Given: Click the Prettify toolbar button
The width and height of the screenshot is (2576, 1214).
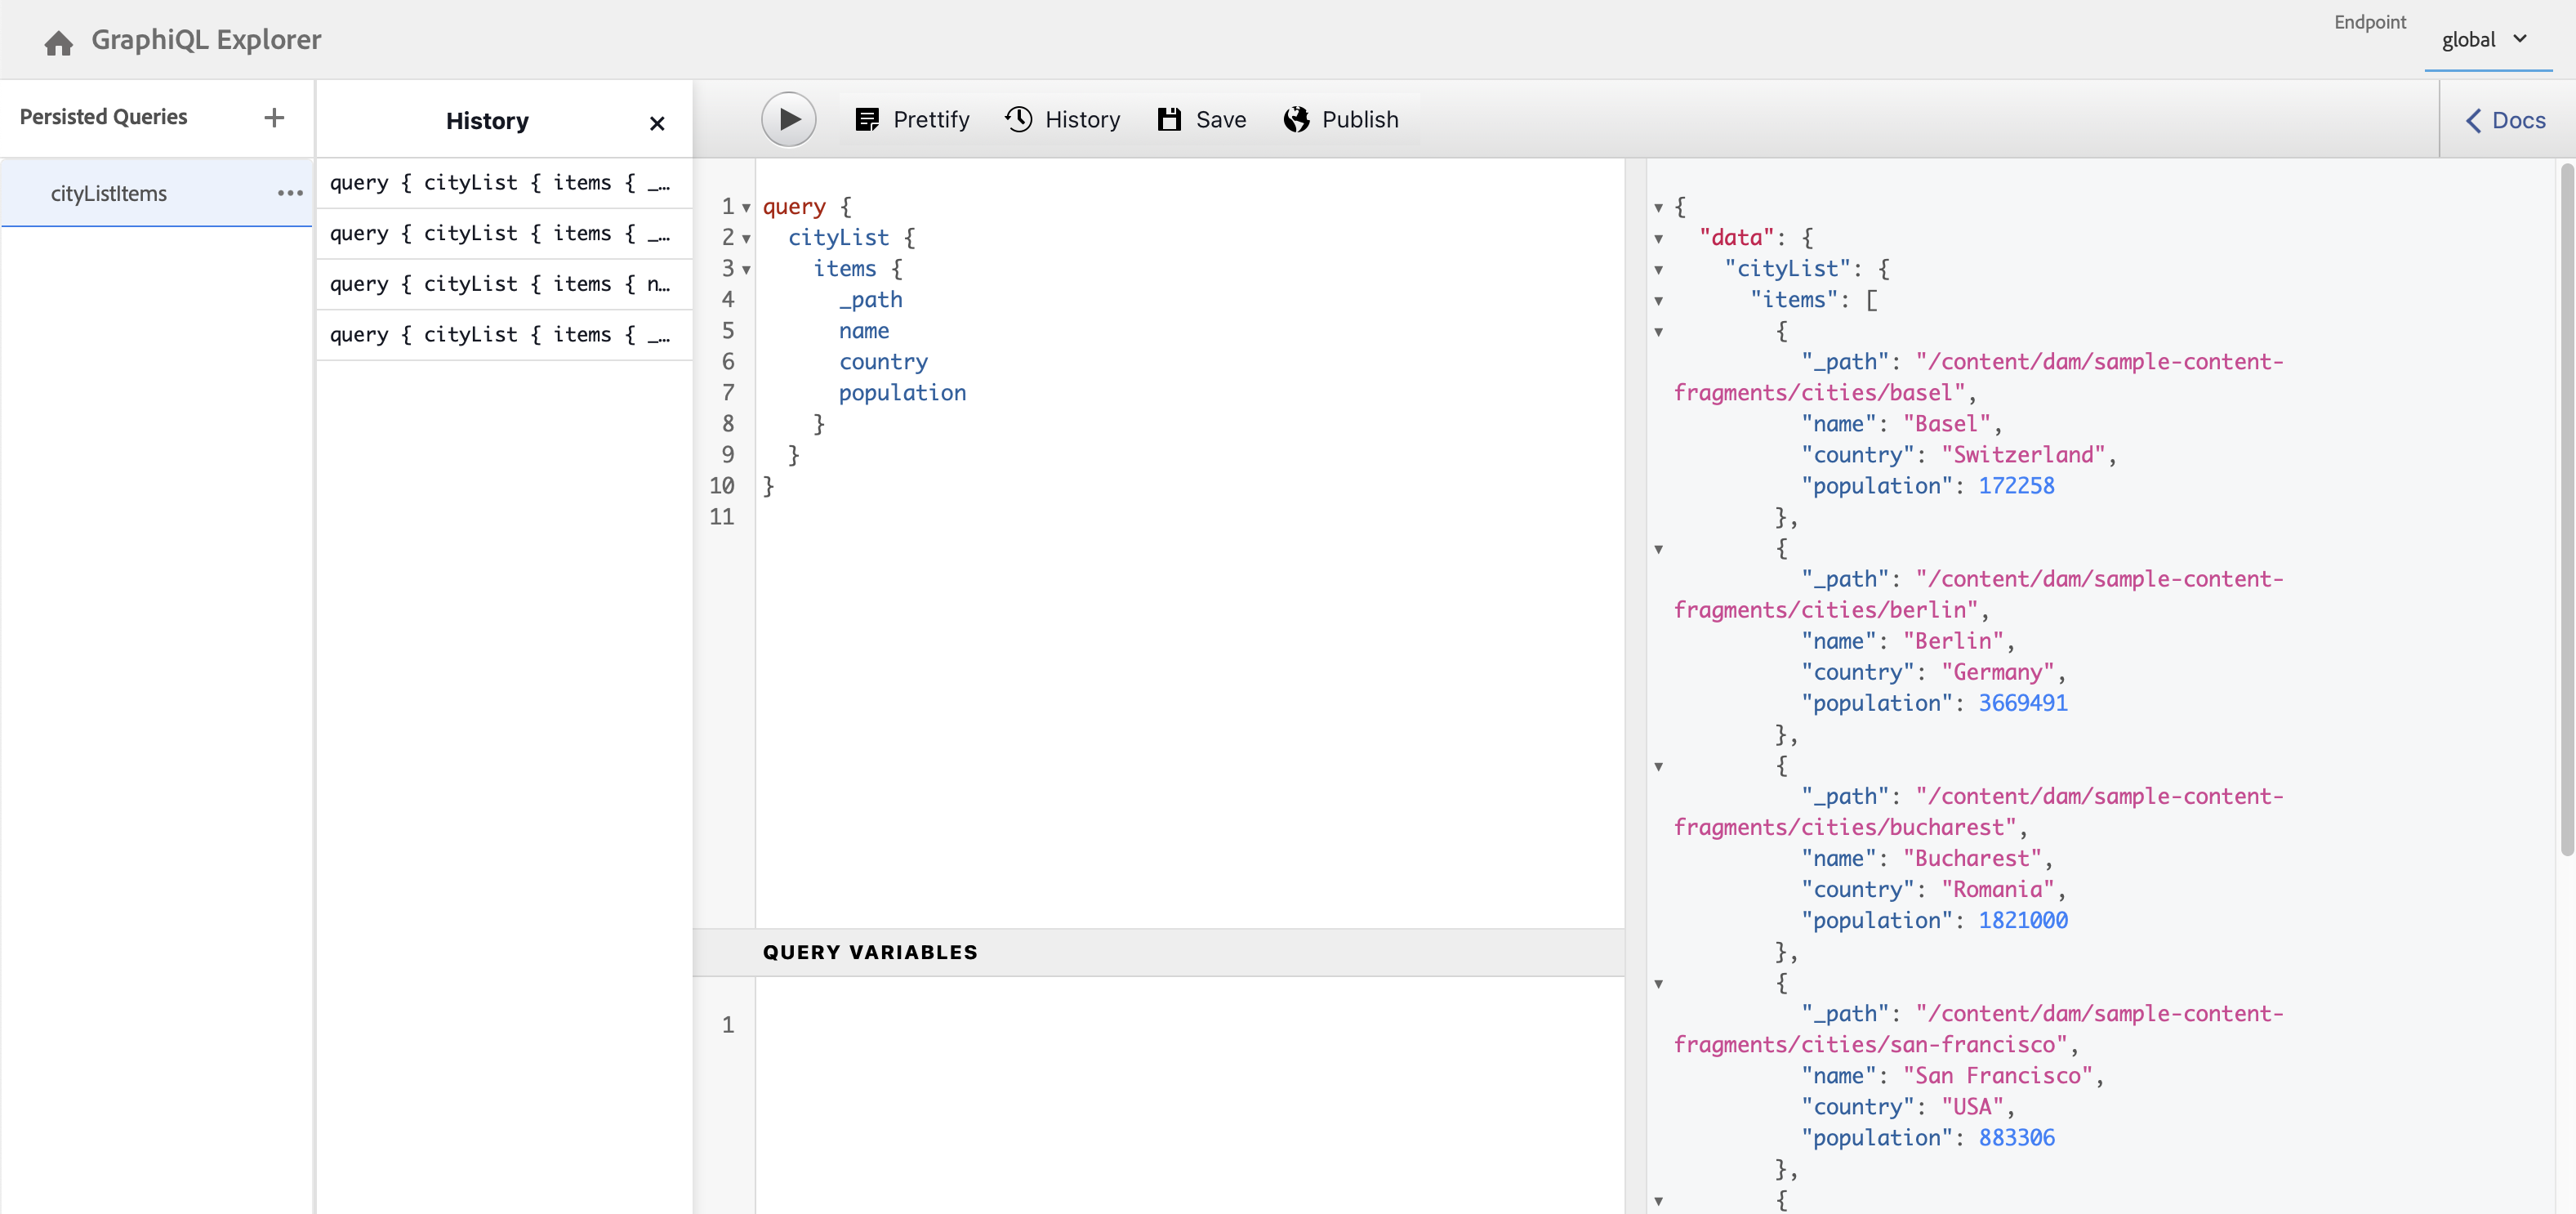Looking at the screenshot, I should (x=912, y=120).
